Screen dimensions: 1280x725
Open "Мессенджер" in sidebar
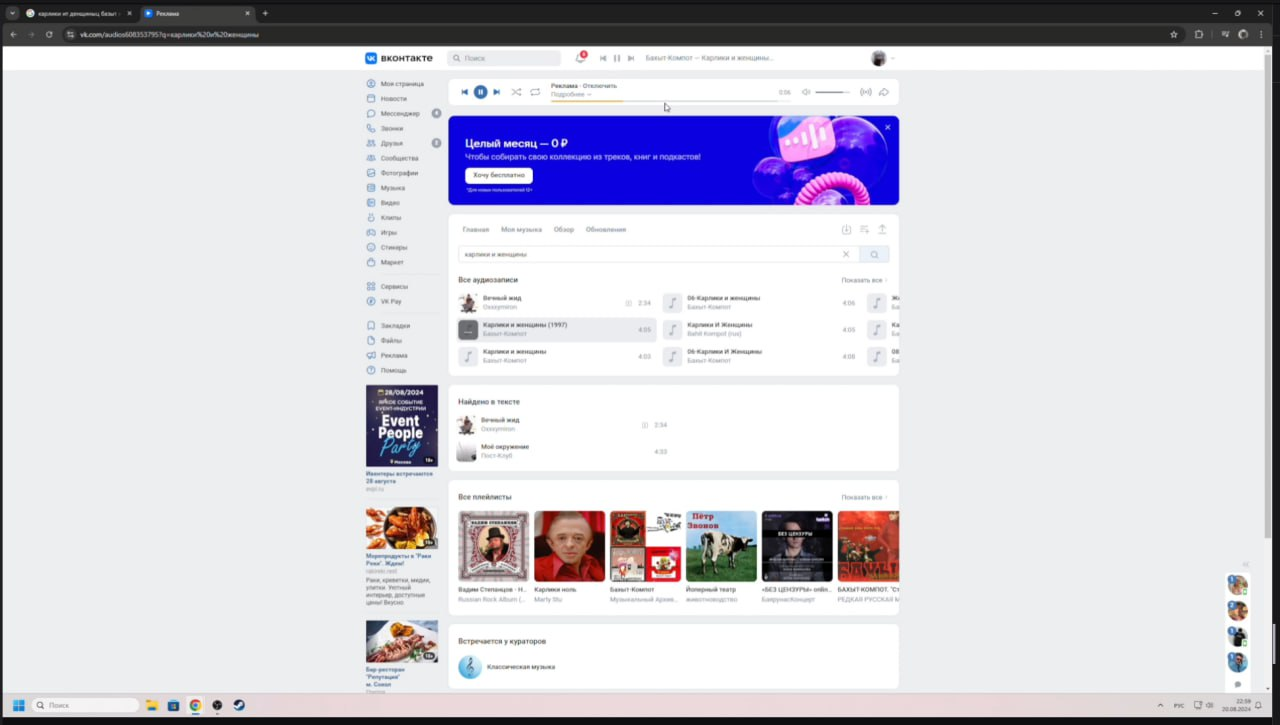coord(400,113)
